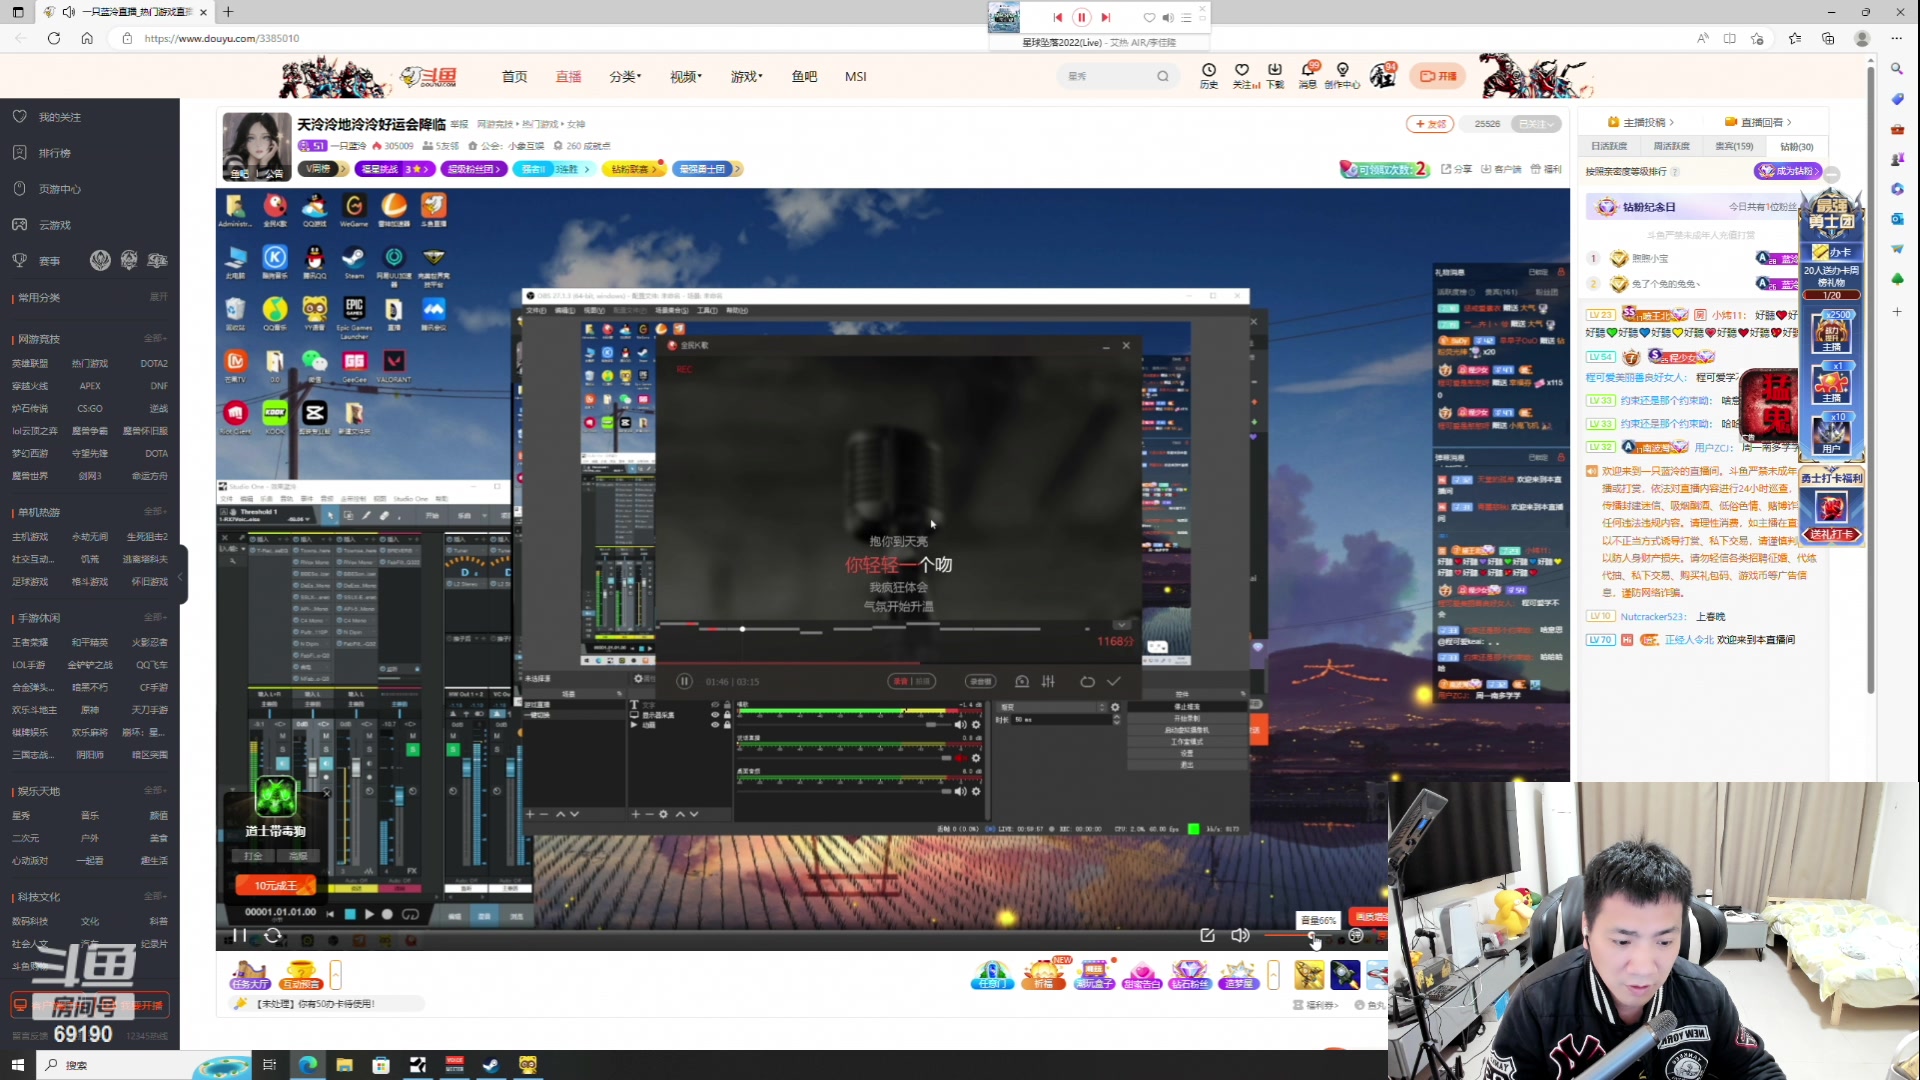Open 钻石粉丝 gift icon
This screenshot has height=1080, width=1920.
[1189, 975]
